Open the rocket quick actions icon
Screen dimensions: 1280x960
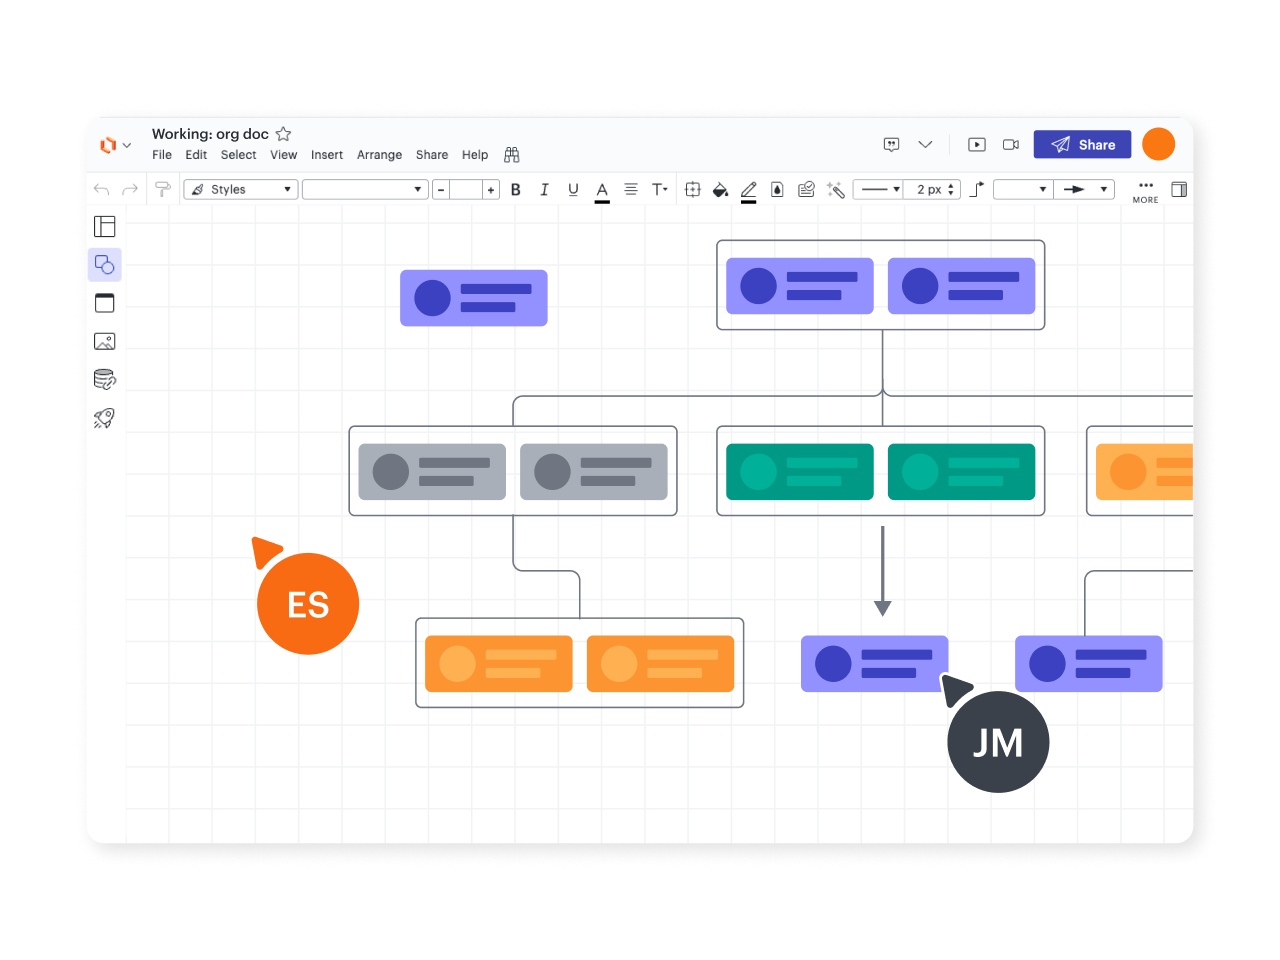tap(104, 418)
